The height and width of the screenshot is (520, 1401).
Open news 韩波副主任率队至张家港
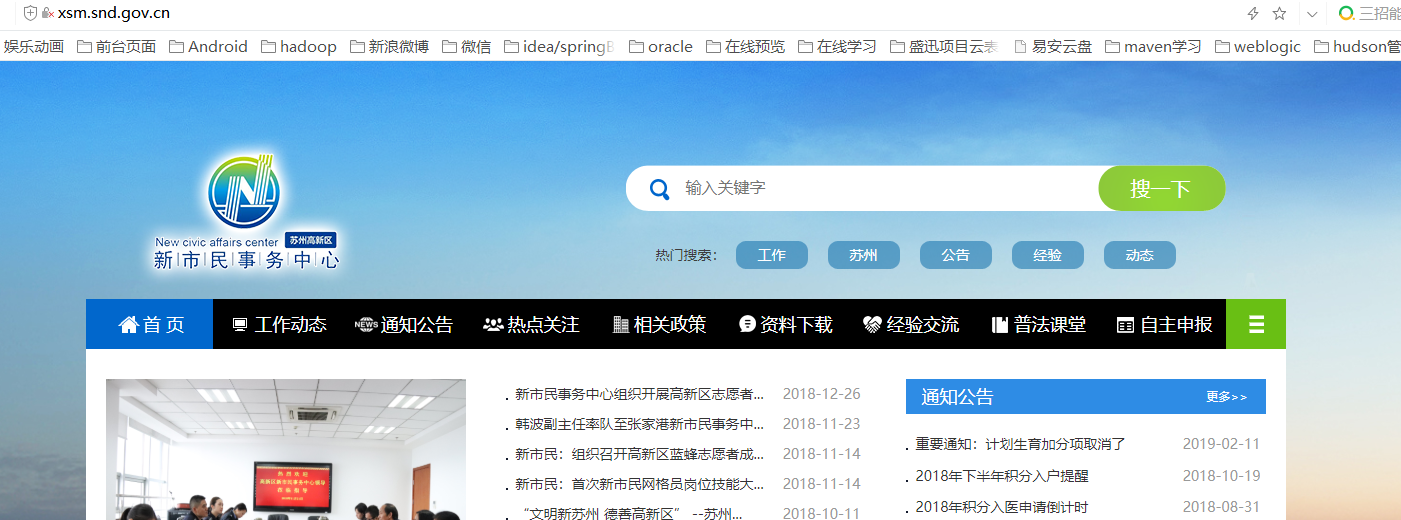coord(640,424)
